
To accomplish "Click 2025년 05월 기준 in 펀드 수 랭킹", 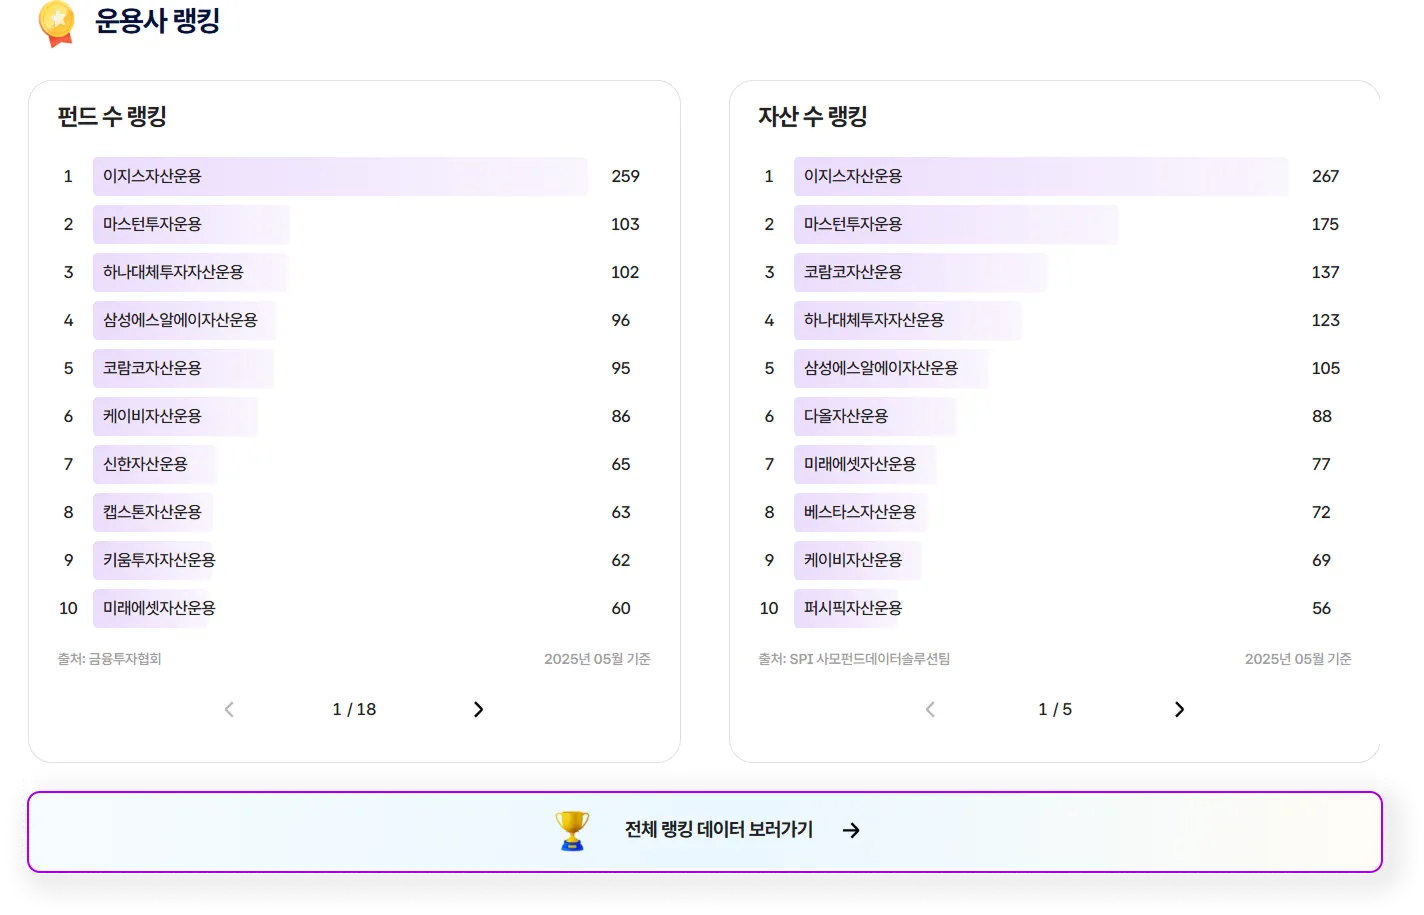I will click(x=597, y=659).
